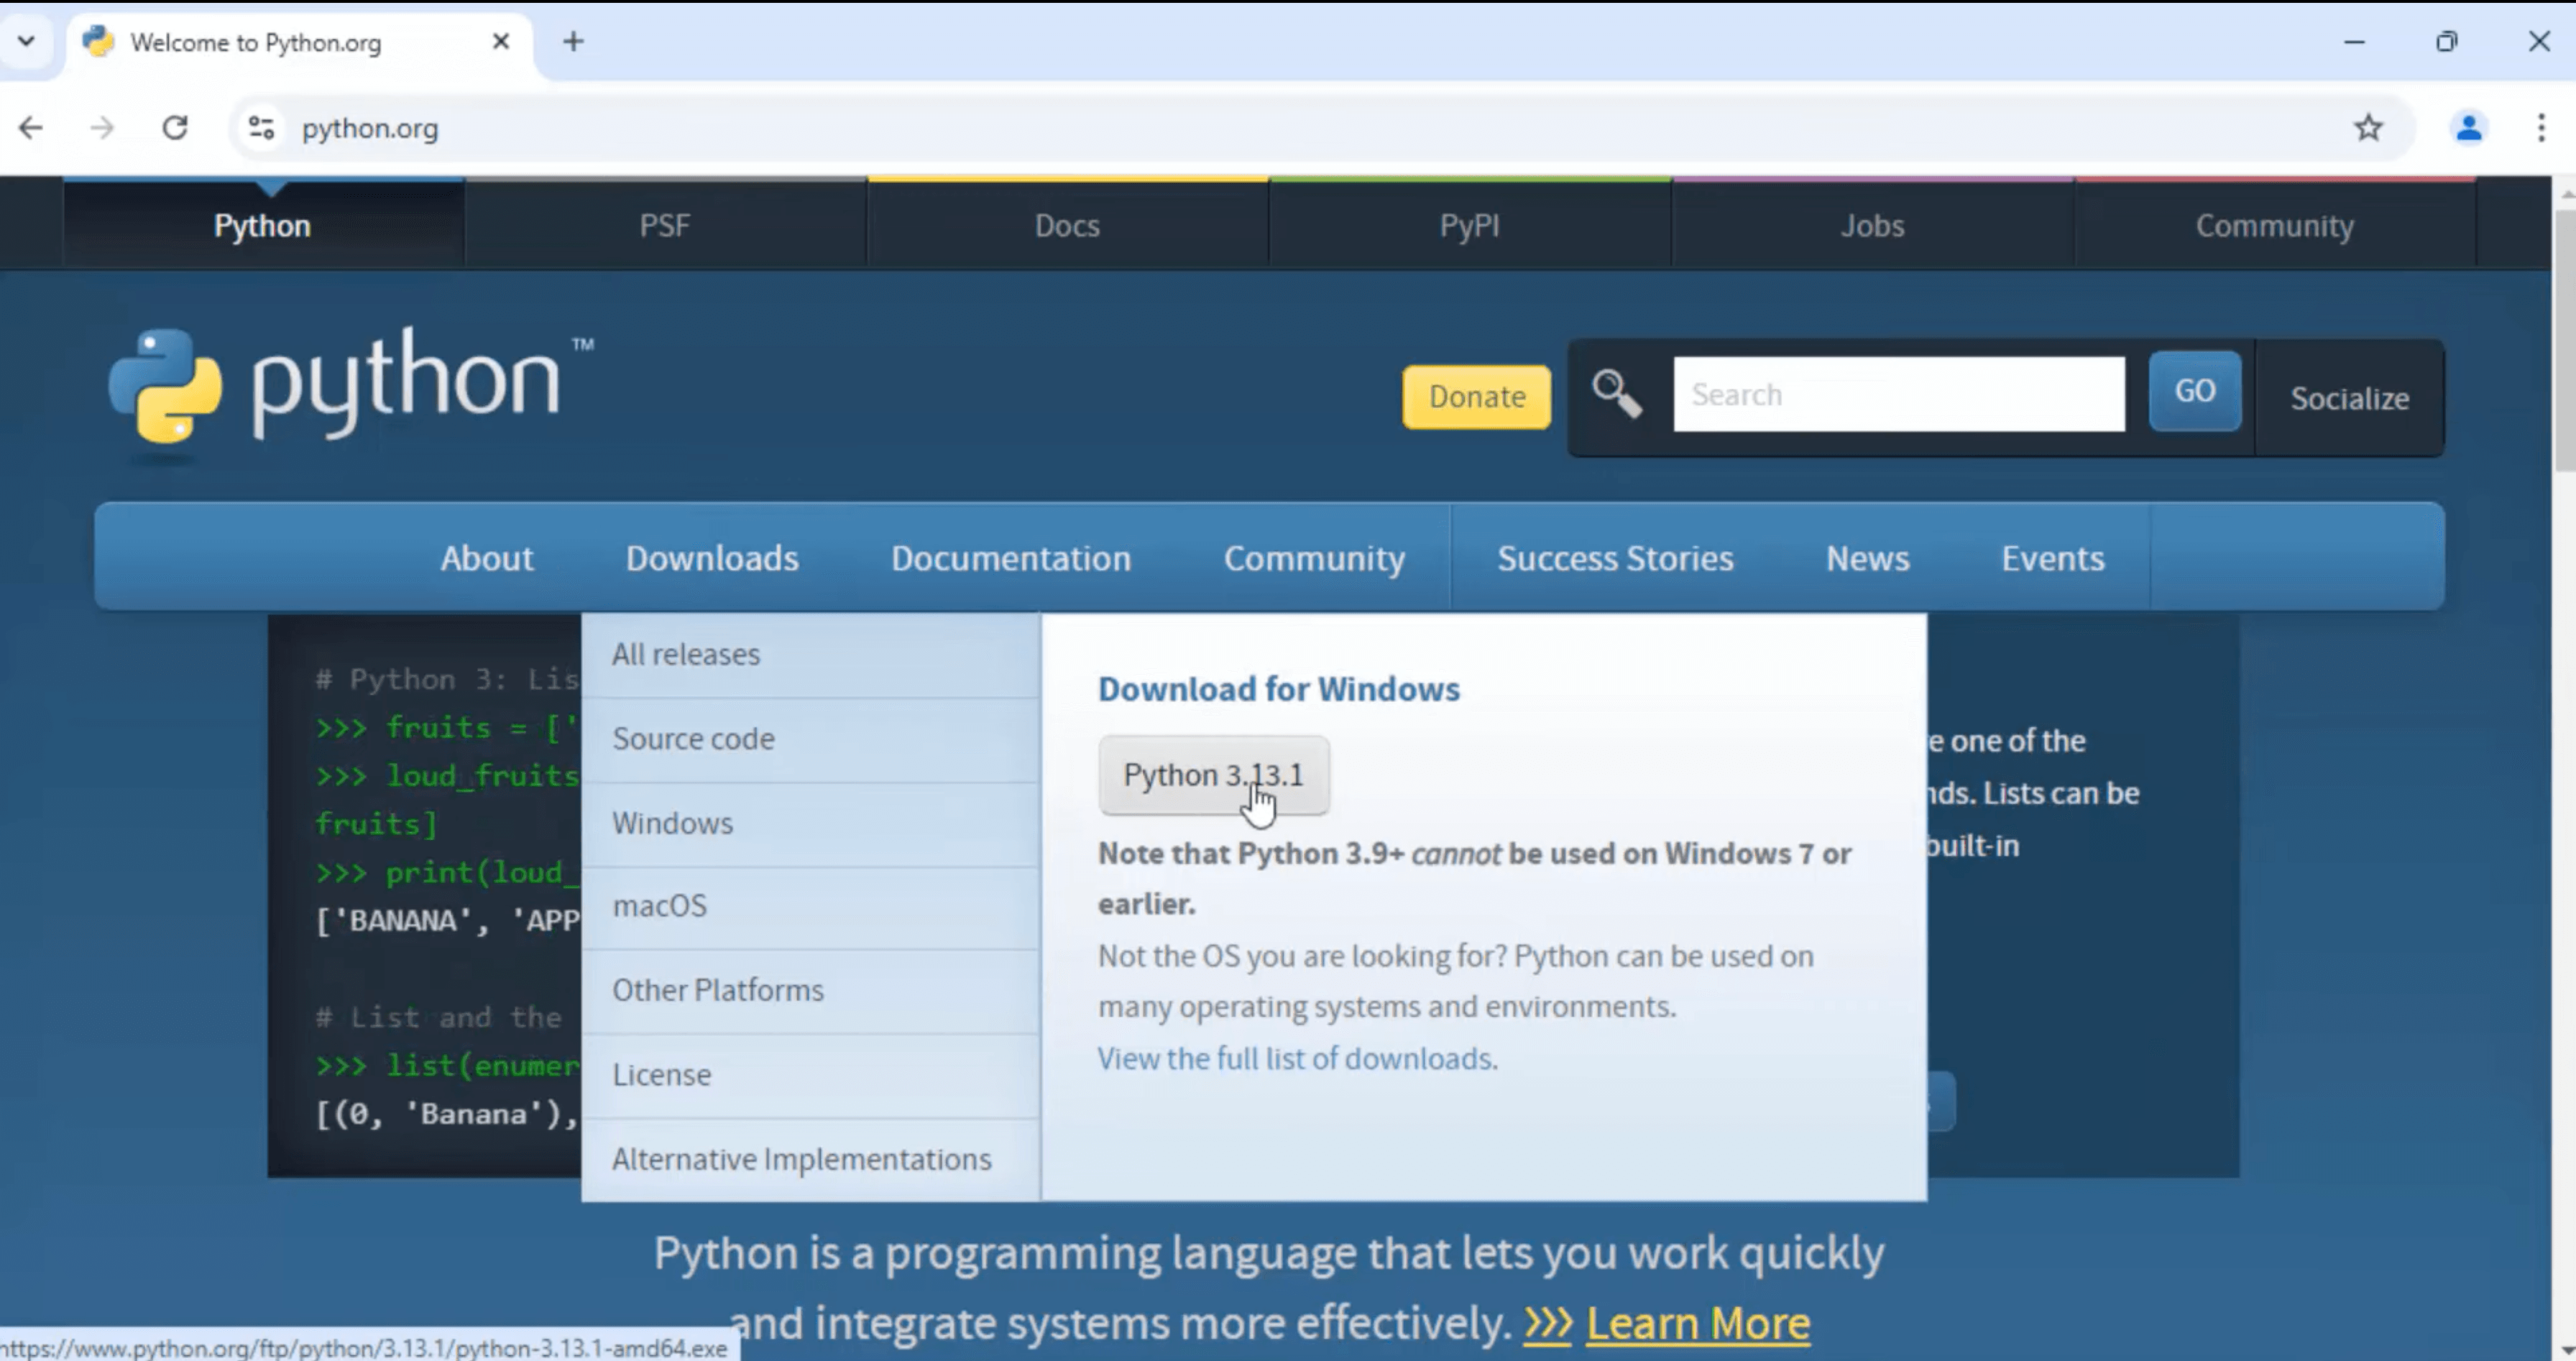Screen dimensions: 2576x1361
Task: Click the Download for Windows heading
Action: (x=1278, y=689)
